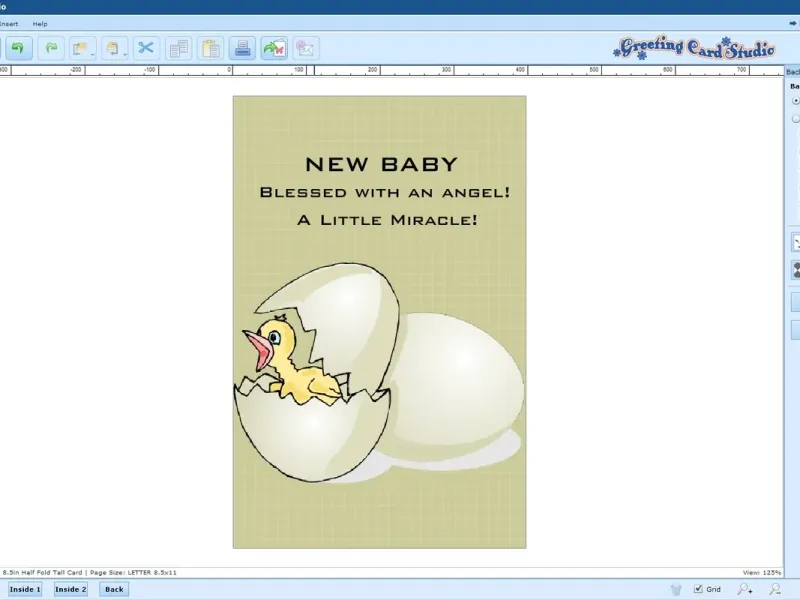Image resolution: width=800 pixels, height=600 pixels.
Task: Click the card size status bar text
Action: coord(89,572)
